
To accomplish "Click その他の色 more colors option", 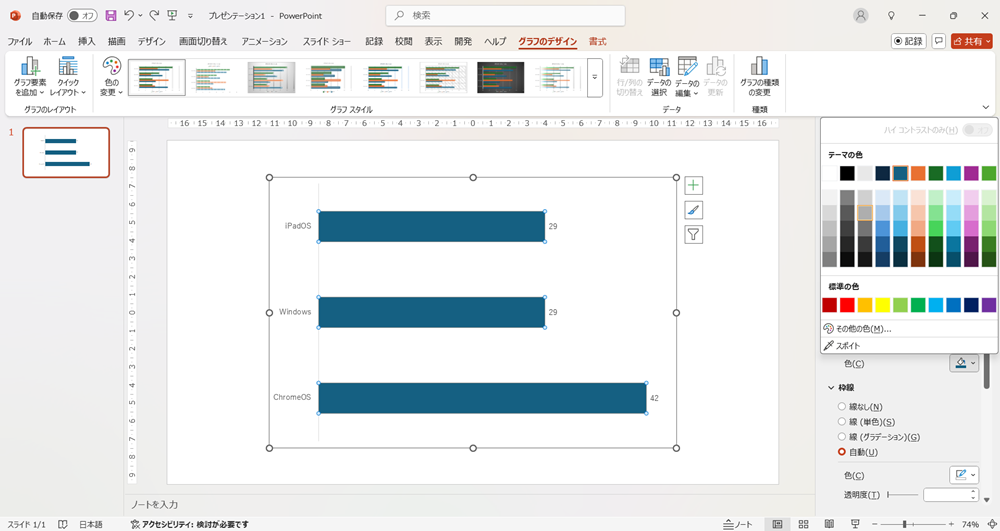I will (909, 329).
